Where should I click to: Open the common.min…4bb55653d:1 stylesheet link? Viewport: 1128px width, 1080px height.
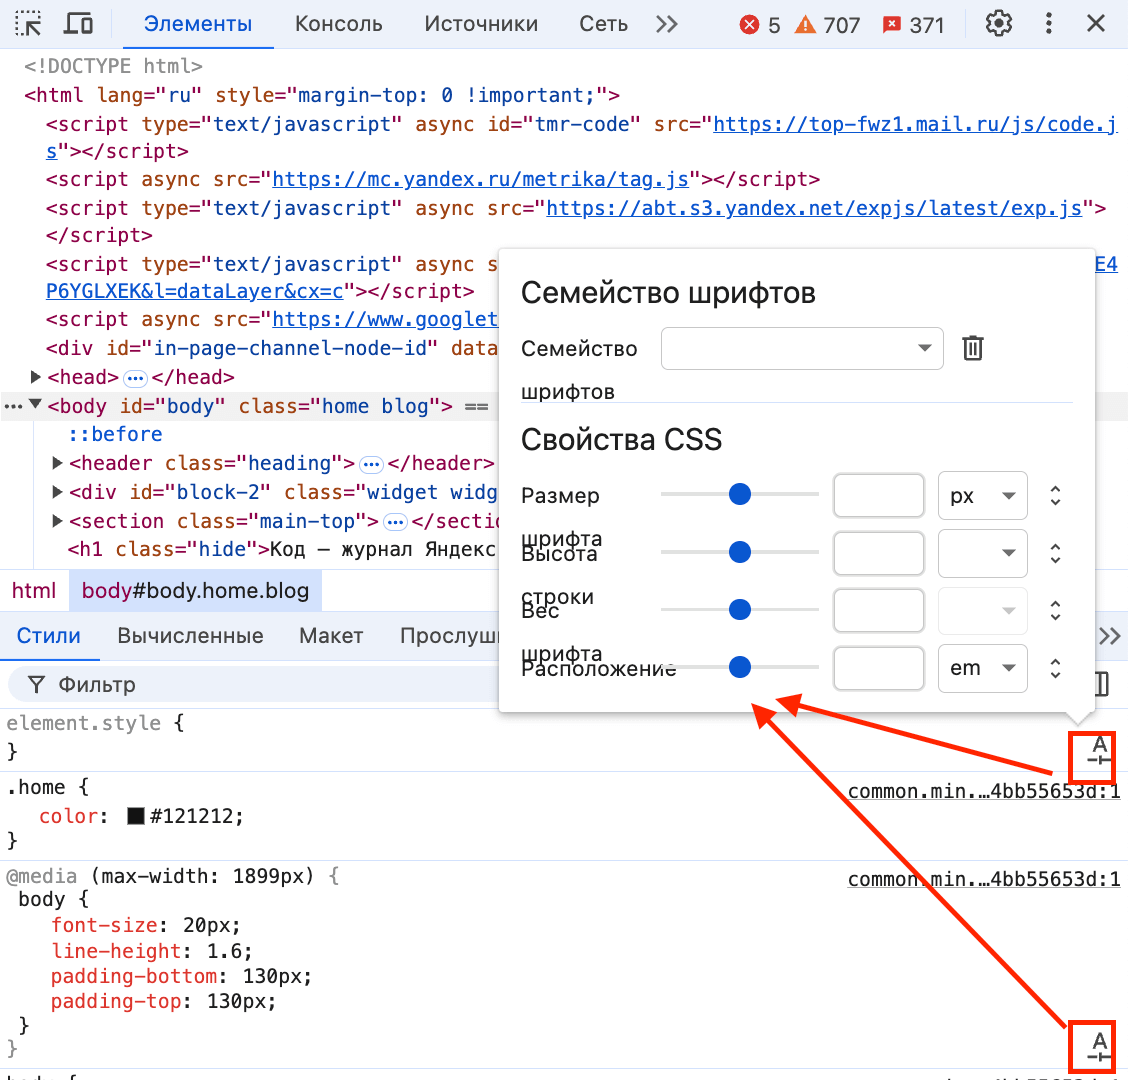pyautogui.click(x=983, y=791)
